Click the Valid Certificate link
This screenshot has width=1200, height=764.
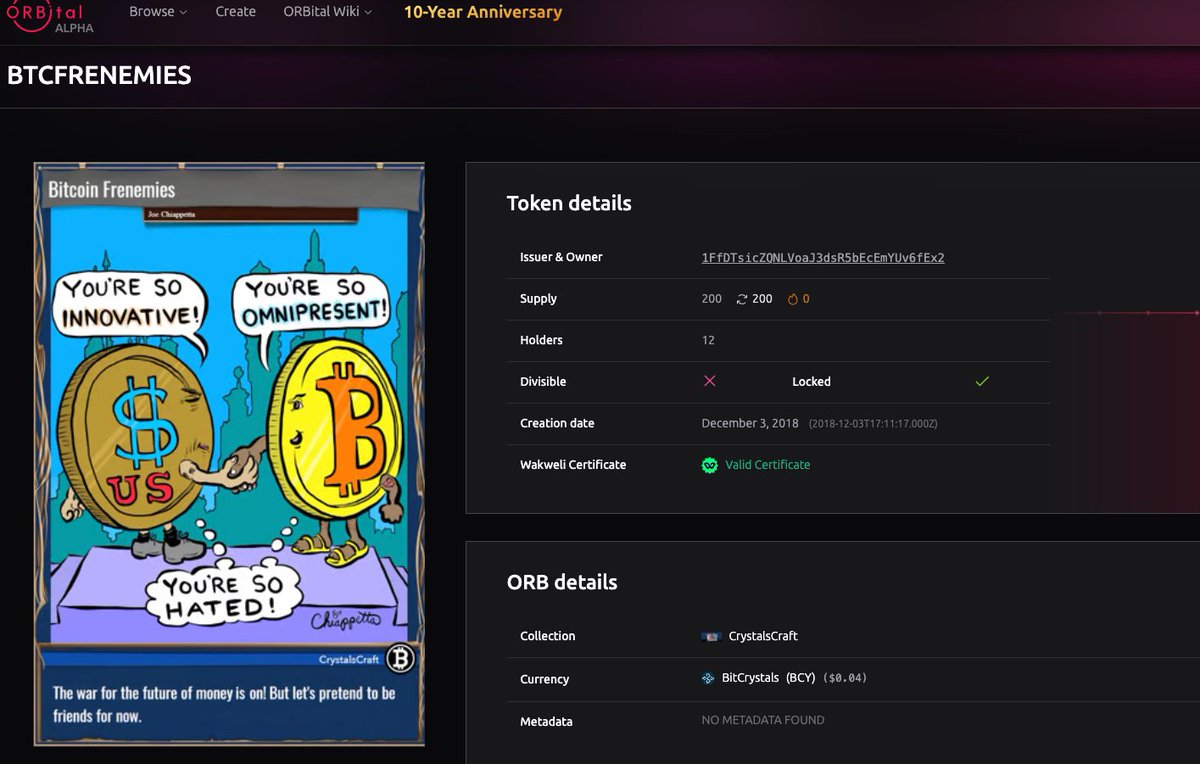[x=767, y=464]
